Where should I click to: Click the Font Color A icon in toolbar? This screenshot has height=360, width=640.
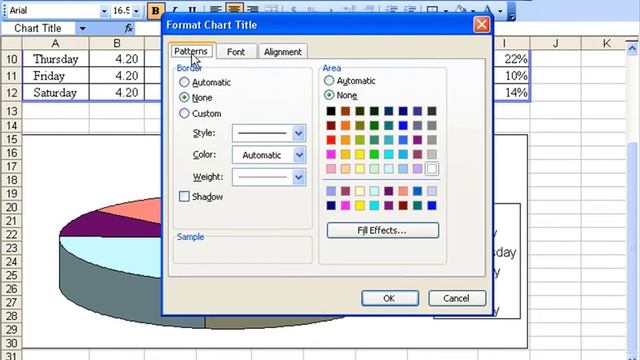coord(487,10)
